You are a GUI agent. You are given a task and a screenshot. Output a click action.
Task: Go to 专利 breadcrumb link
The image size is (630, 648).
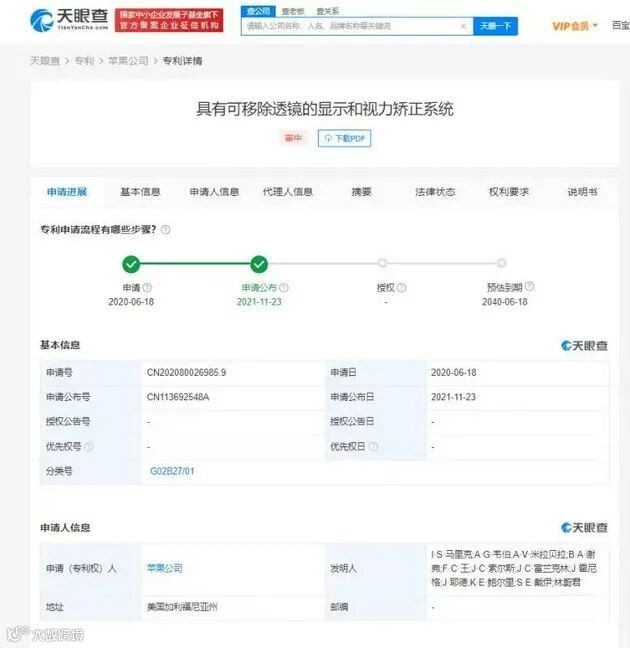pyautogui.click(x=84, y=61)
